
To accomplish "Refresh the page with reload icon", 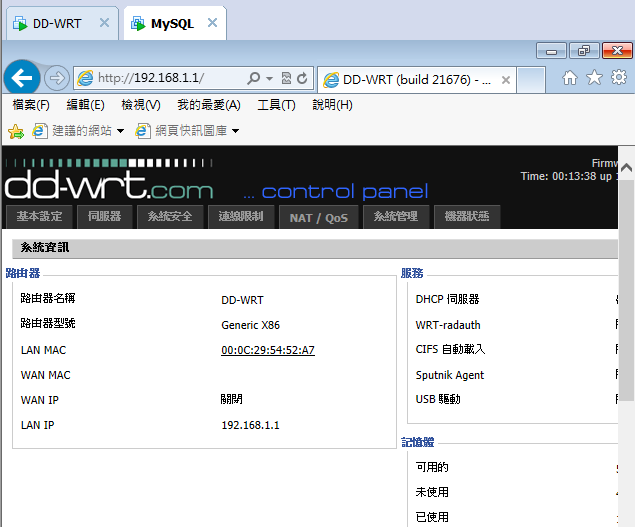I will point(302,78).
